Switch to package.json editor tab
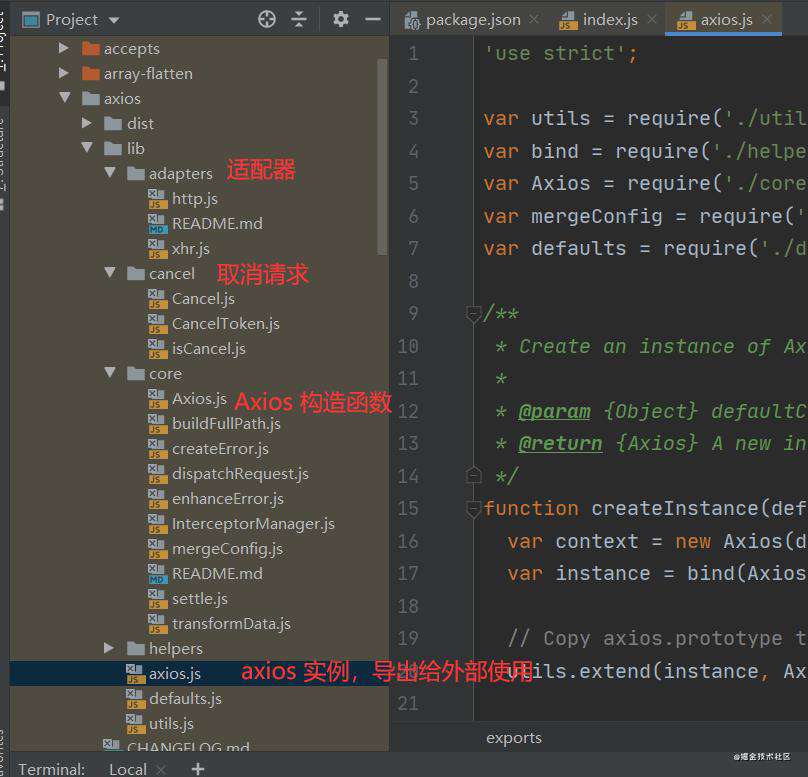This screenshot has width=808, height=777. 473,20
